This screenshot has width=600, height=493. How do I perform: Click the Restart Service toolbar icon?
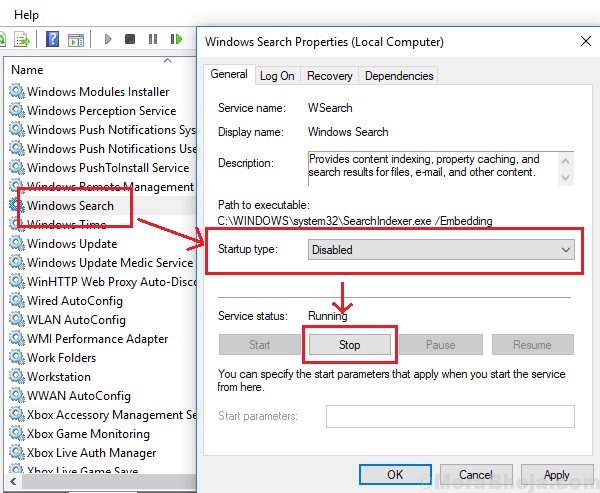click(176, 39)
